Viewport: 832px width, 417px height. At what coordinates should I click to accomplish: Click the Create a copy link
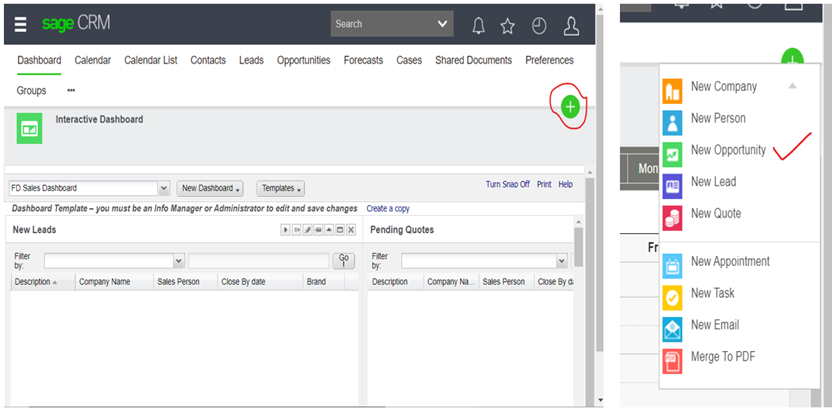(x=388, y=209)
